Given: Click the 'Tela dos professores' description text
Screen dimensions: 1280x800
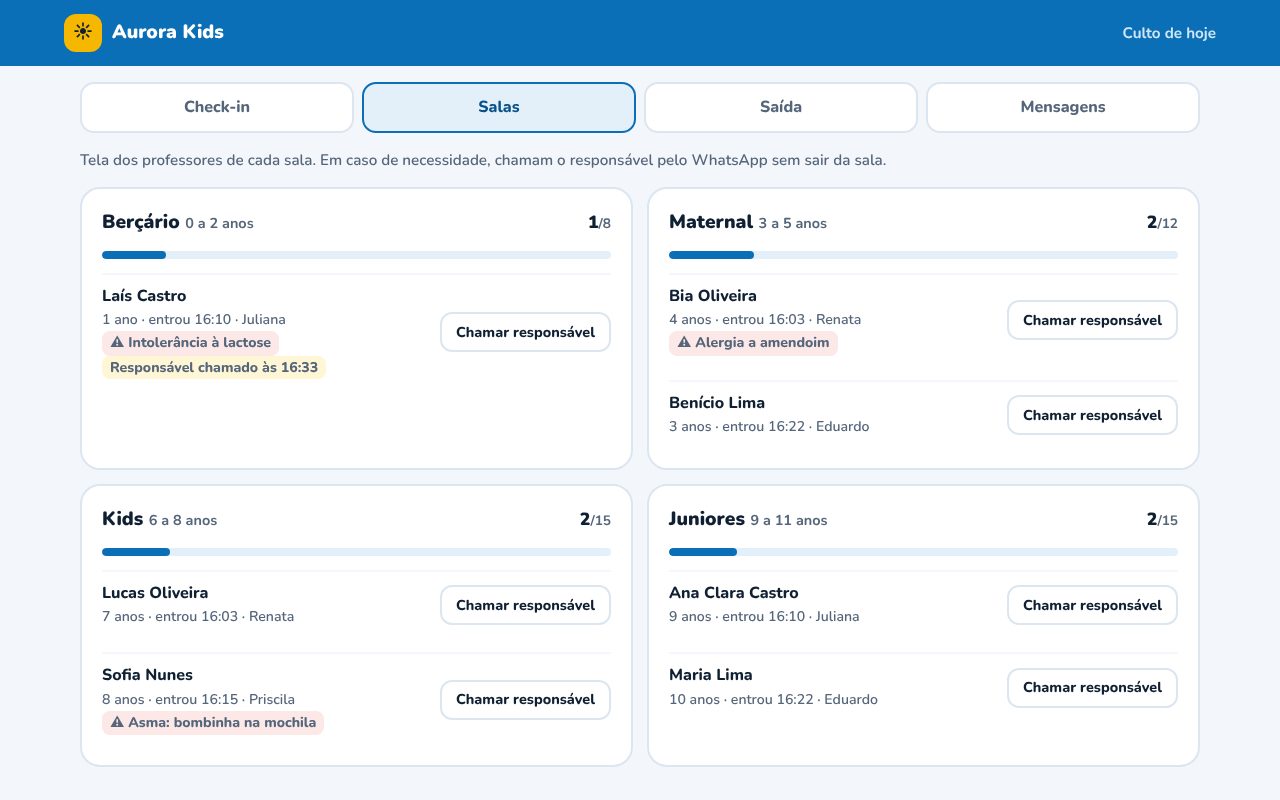Looking at the screenshot, I should [x=483, y=160].
